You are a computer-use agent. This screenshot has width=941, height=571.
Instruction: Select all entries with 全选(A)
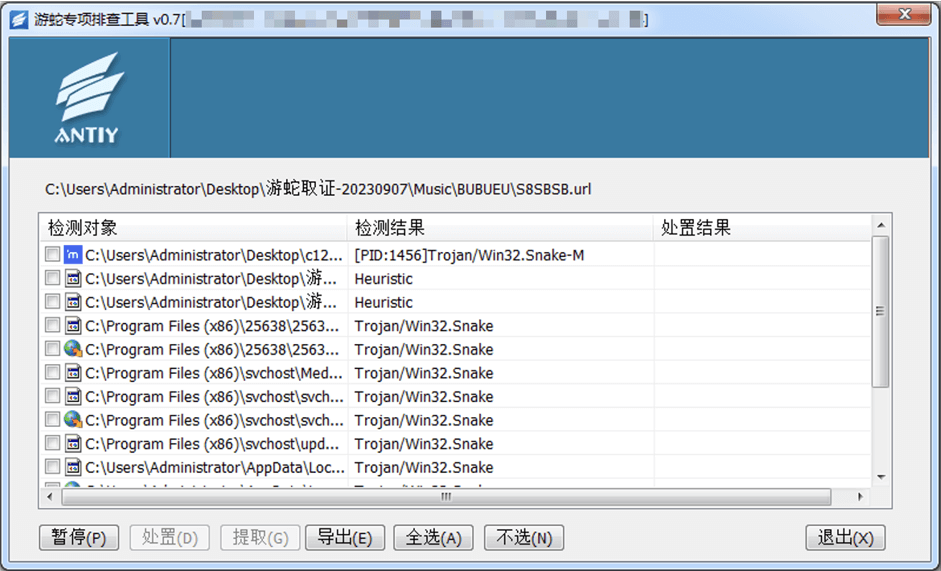(433, 537)
